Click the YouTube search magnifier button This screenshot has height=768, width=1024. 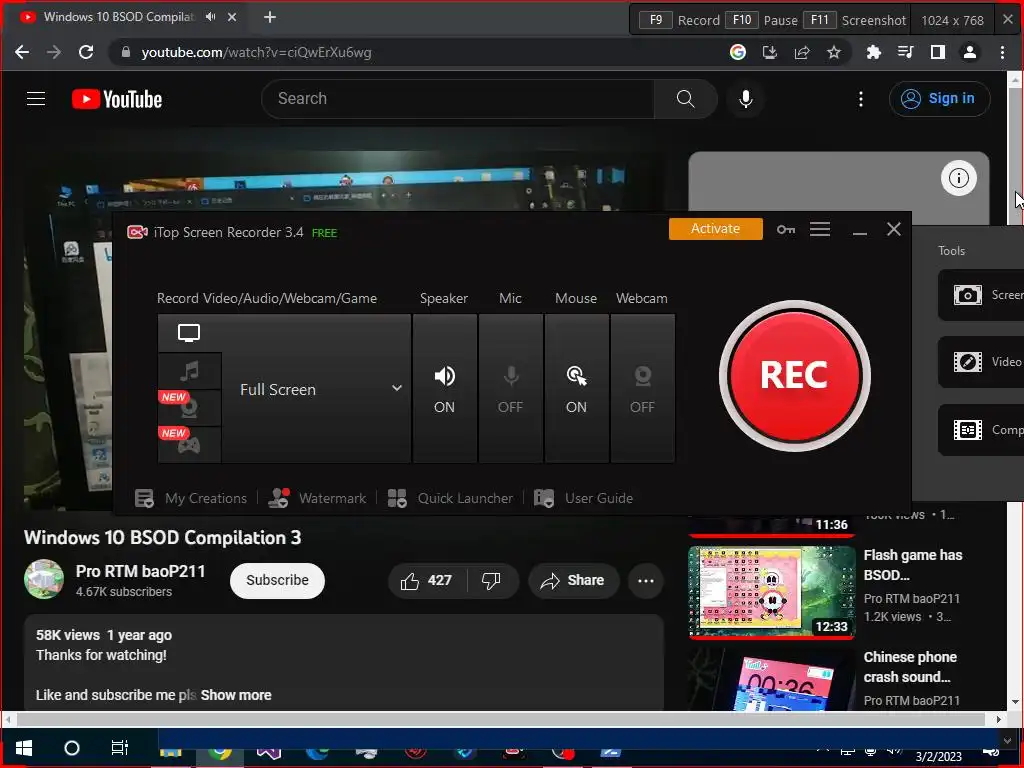[x=685, y=99]
